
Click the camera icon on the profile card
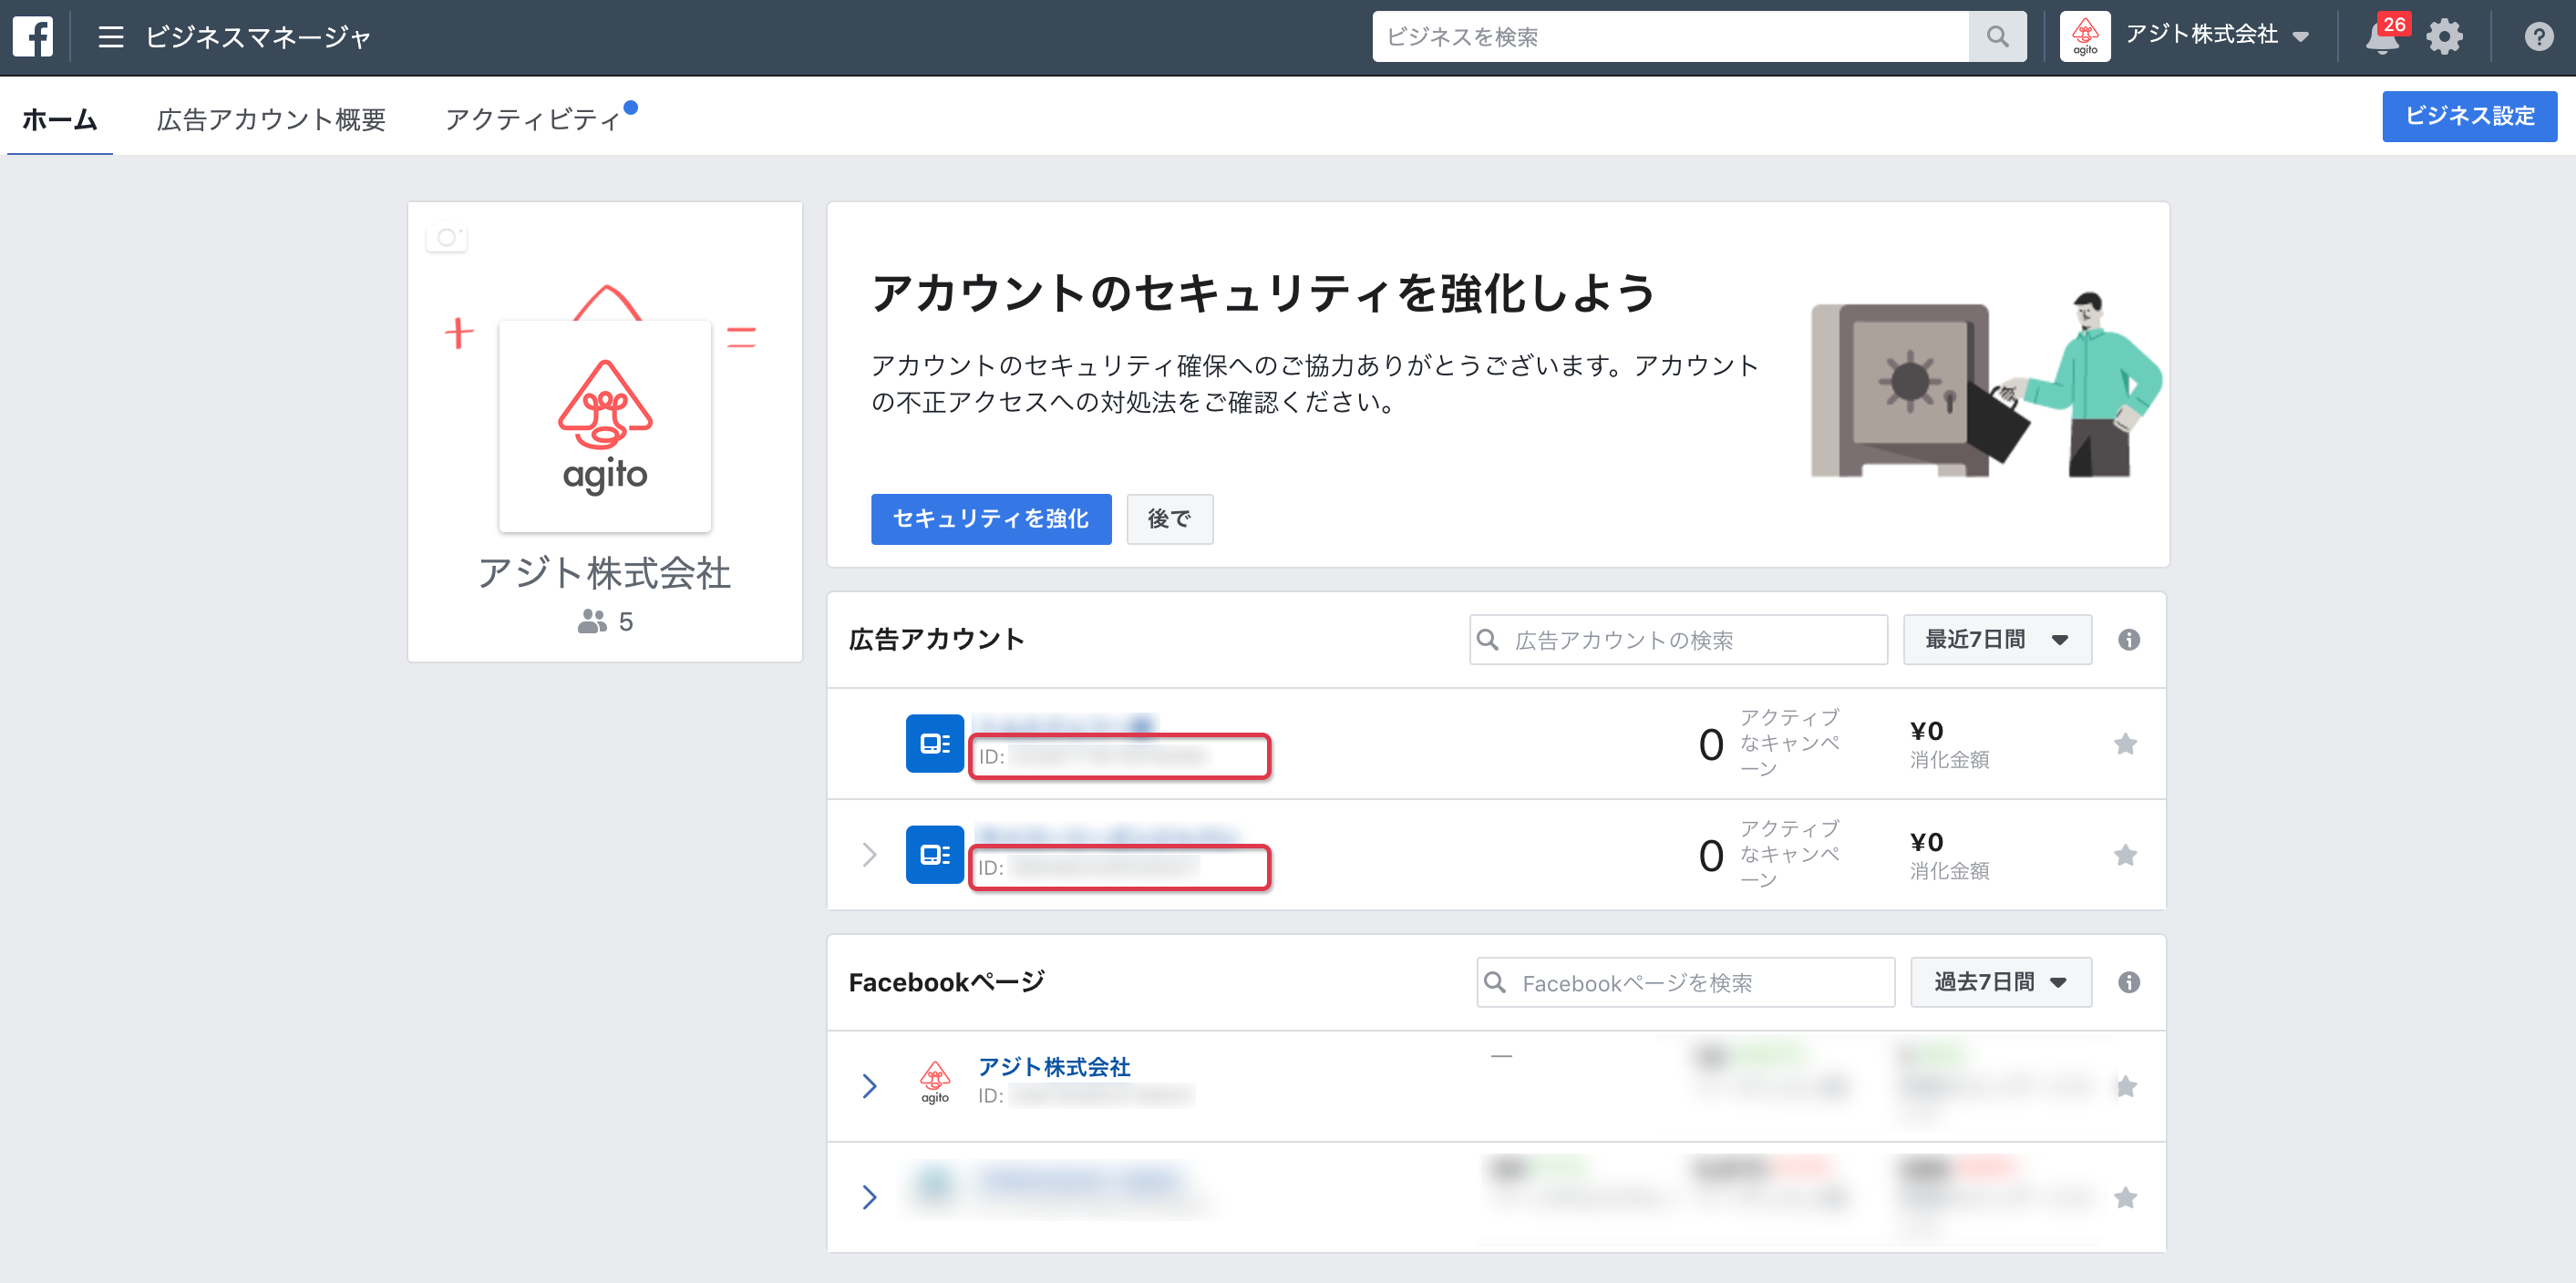click(446, 237)
